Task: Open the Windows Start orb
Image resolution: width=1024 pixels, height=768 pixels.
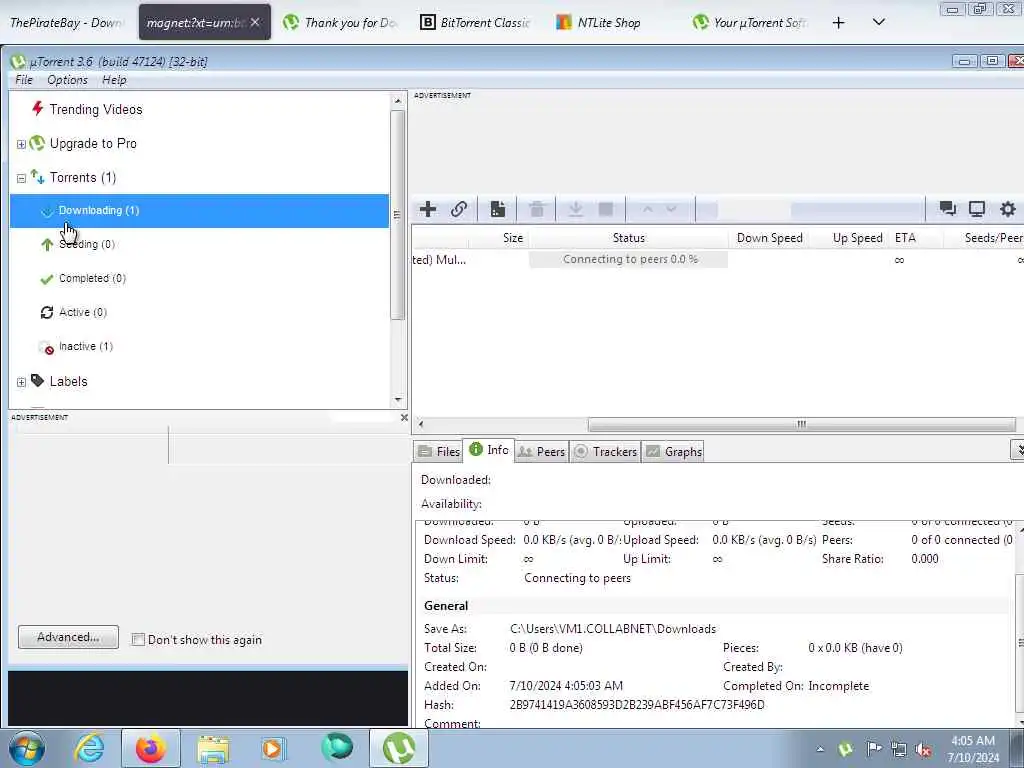Action: click(x=27, y=748)
